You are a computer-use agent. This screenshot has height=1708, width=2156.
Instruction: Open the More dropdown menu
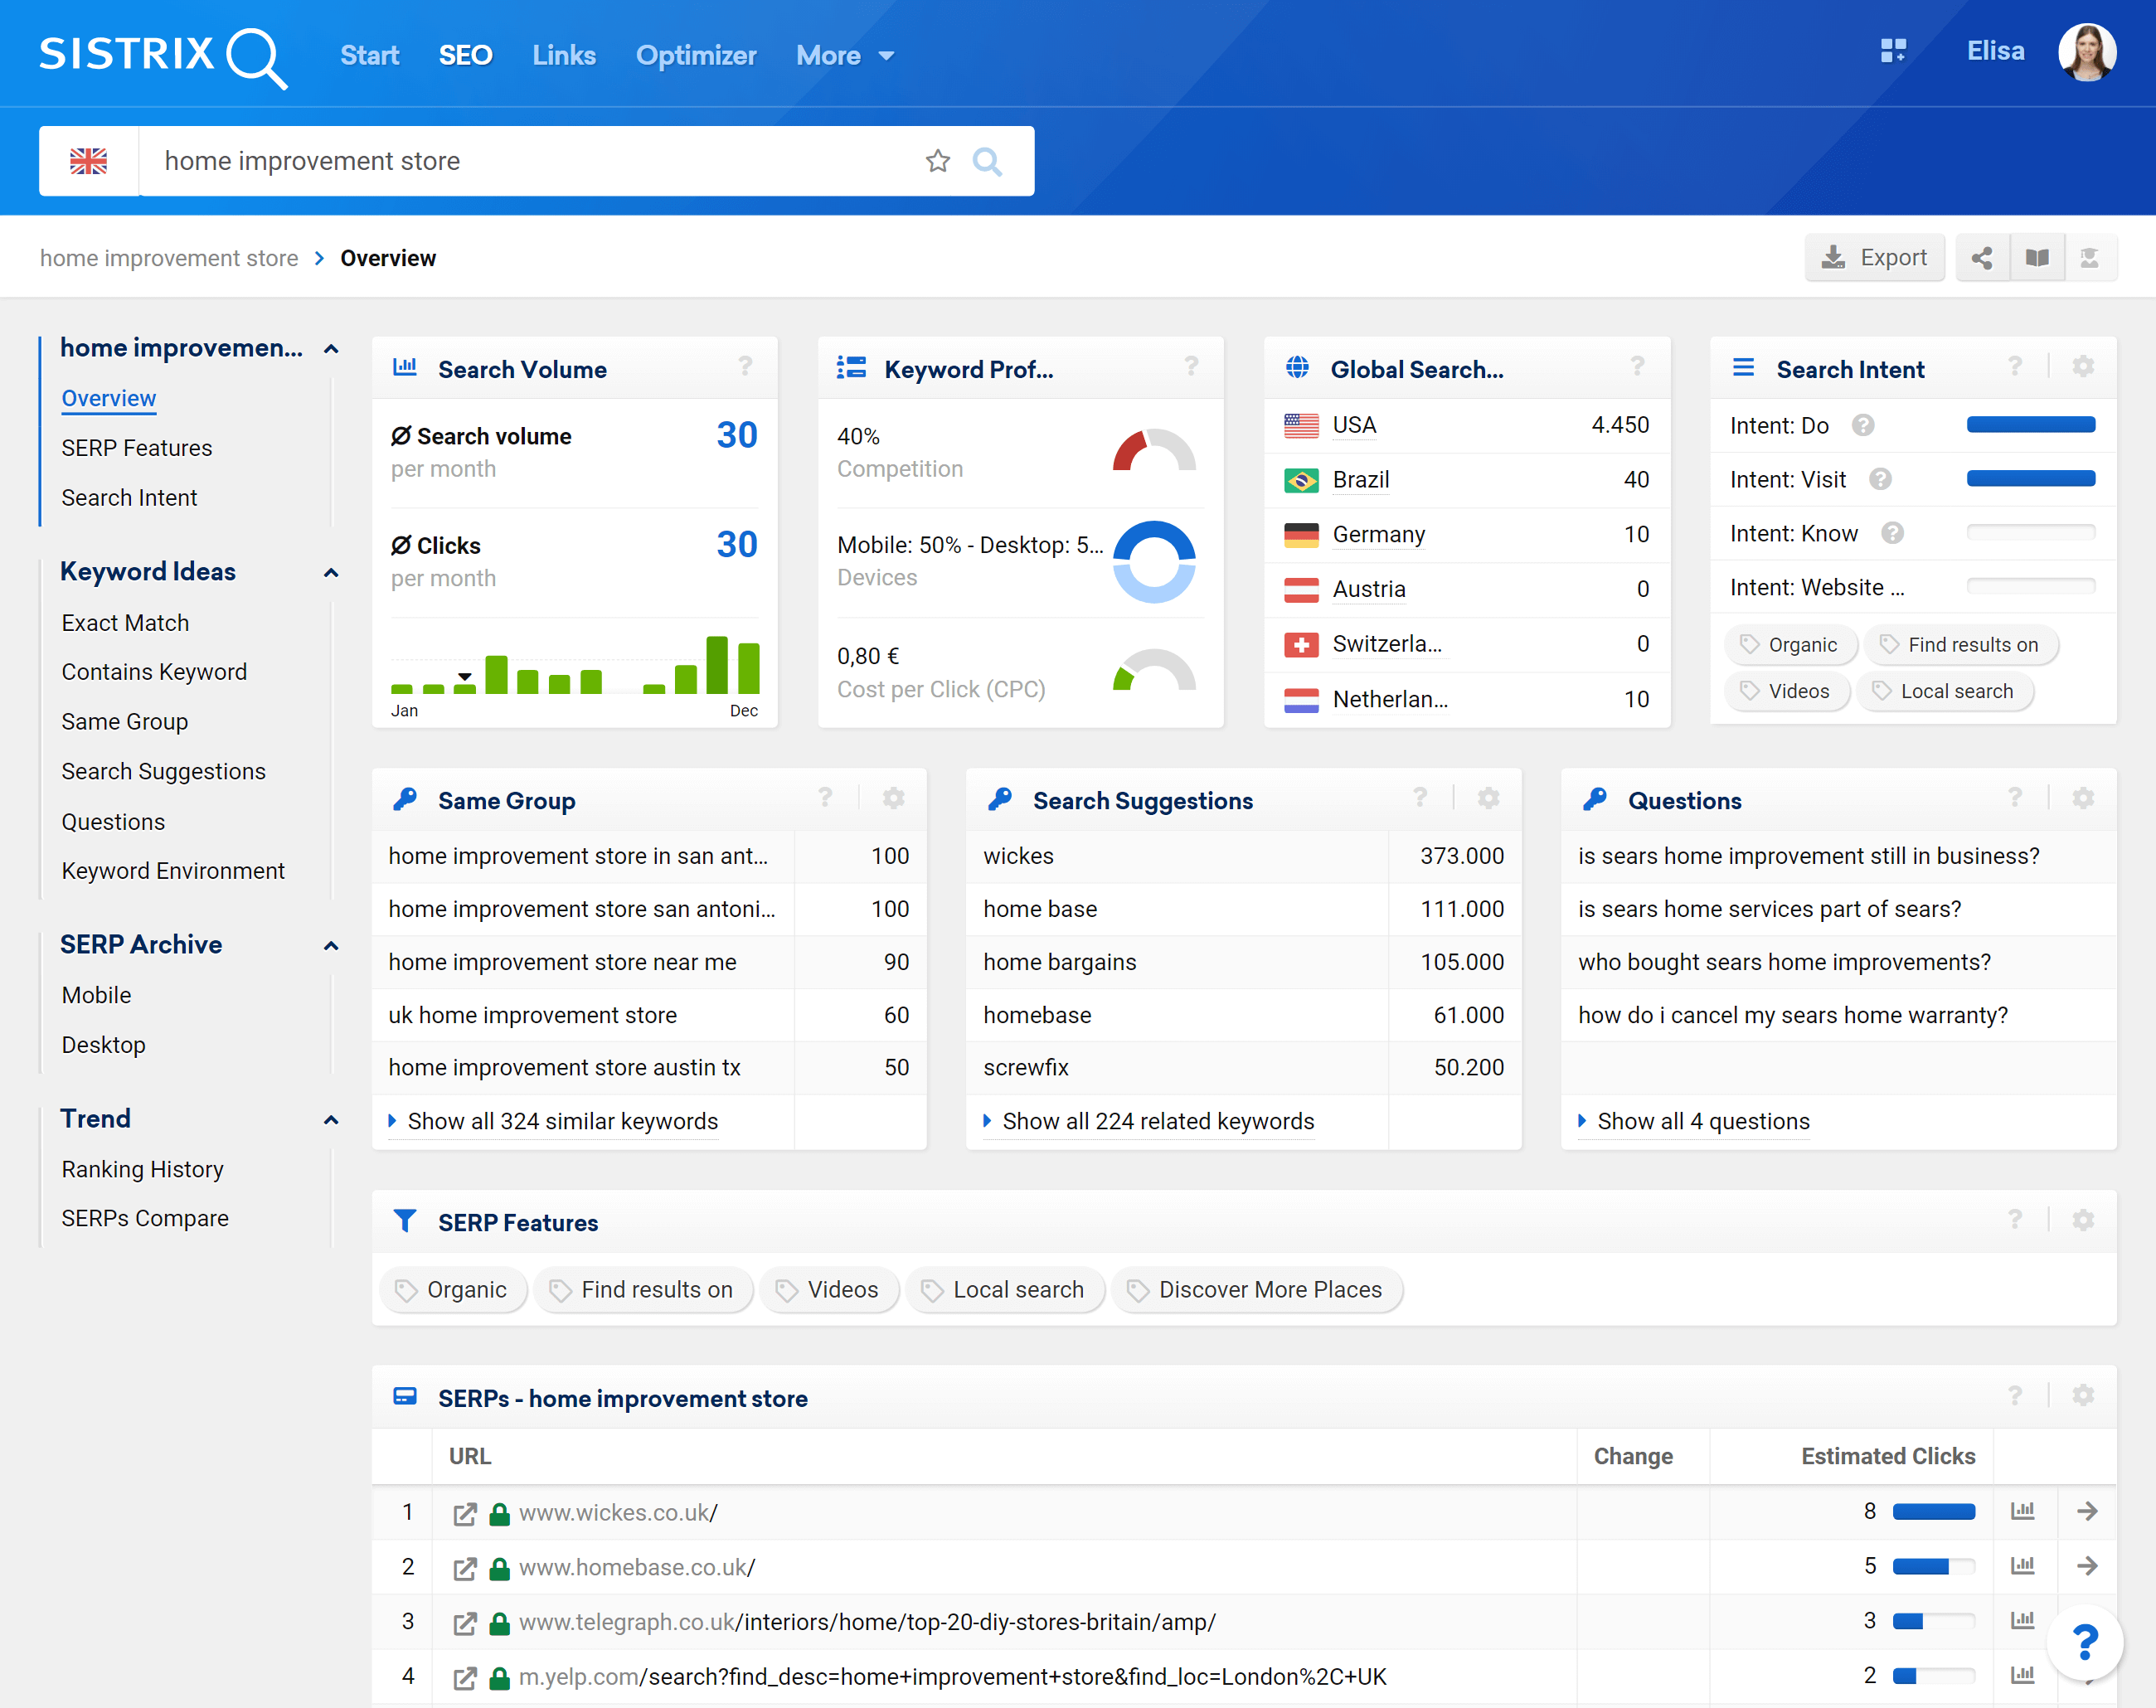point(845,55)
